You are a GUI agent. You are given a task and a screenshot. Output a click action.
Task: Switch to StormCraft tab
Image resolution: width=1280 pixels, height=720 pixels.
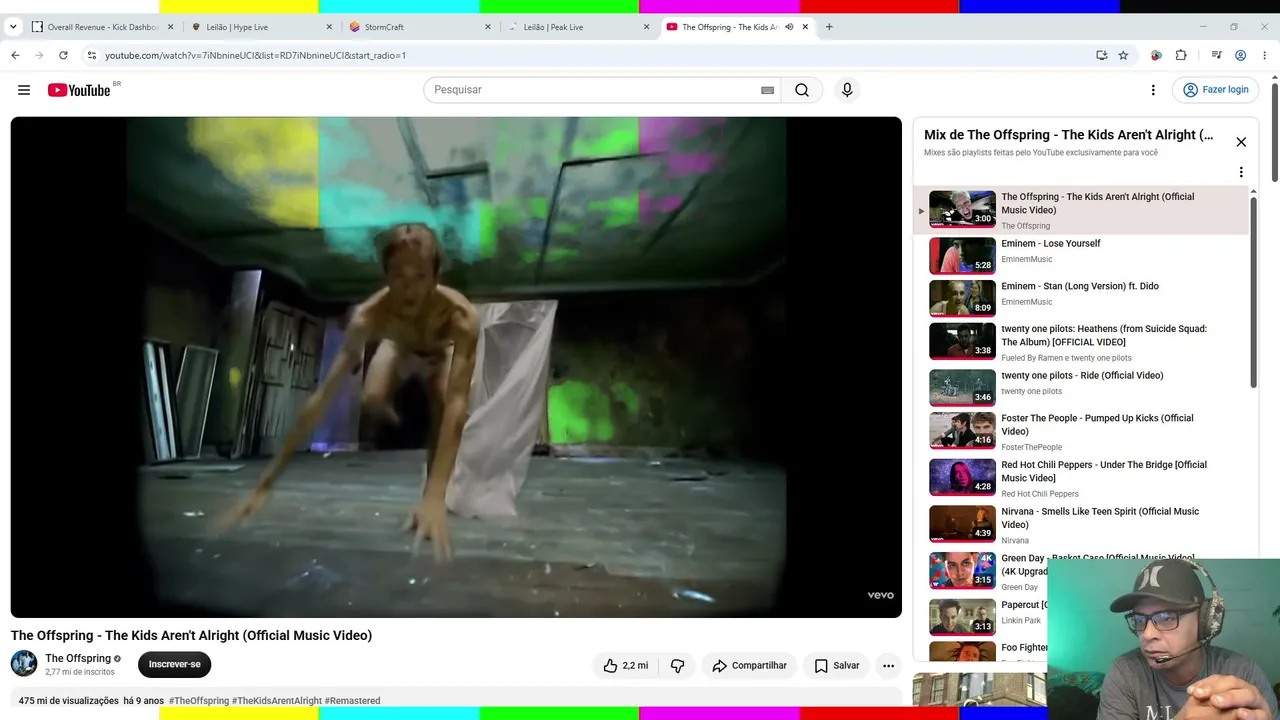click(x=420, y=27)
